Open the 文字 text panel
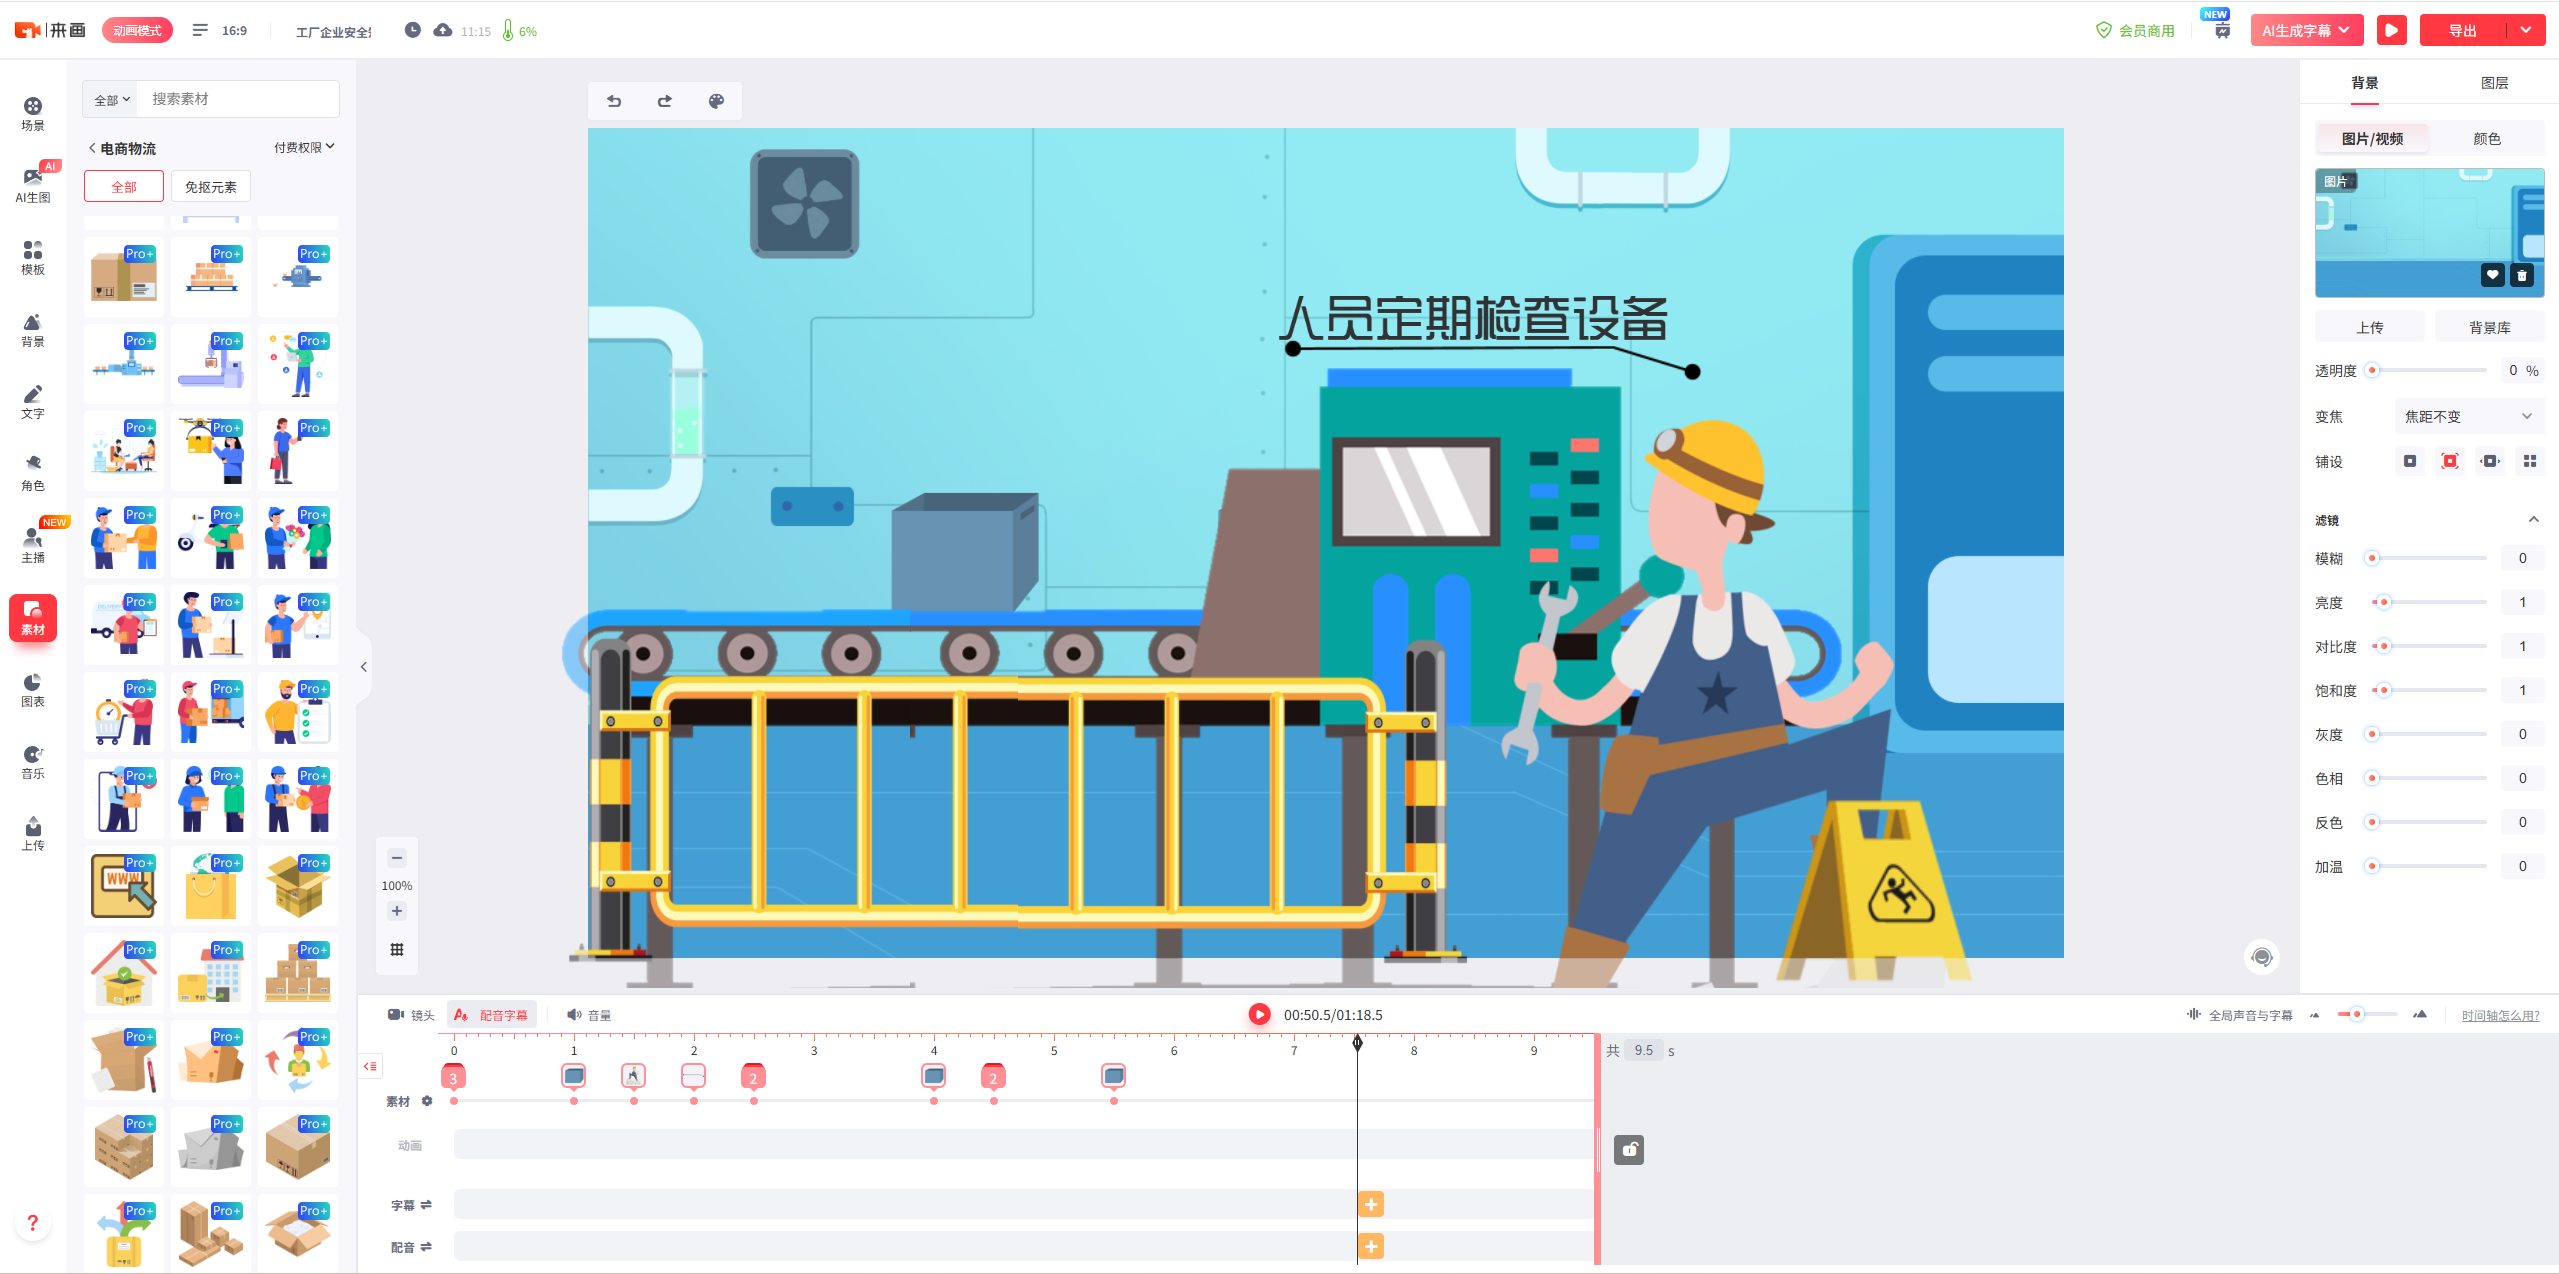Screen dimensions: 2559x1274 click(x=33, y=402)
